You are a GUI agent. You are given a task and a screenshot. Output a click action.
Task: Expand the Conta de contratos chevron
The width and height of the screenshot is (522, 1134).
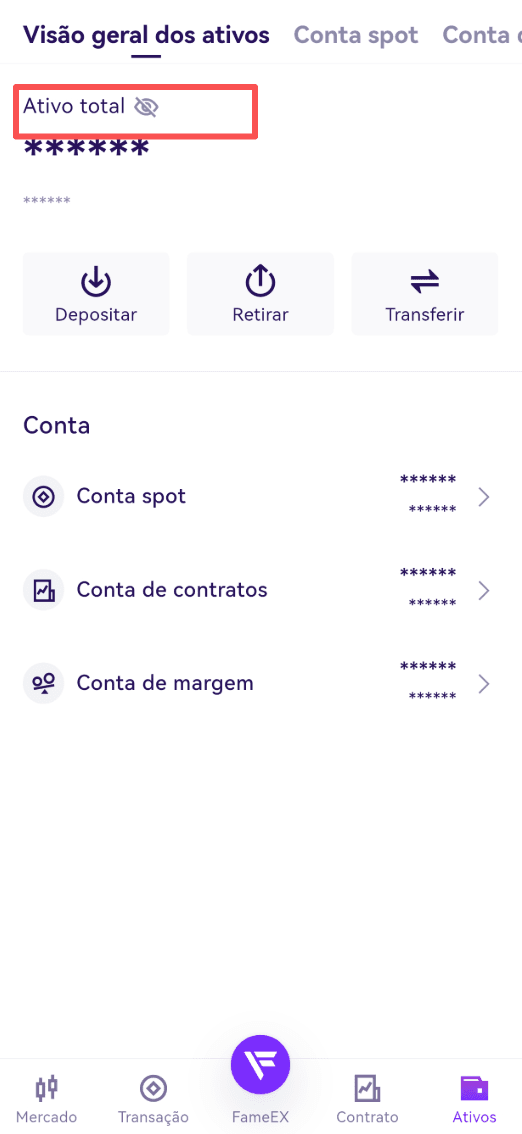tap(484, 591)
